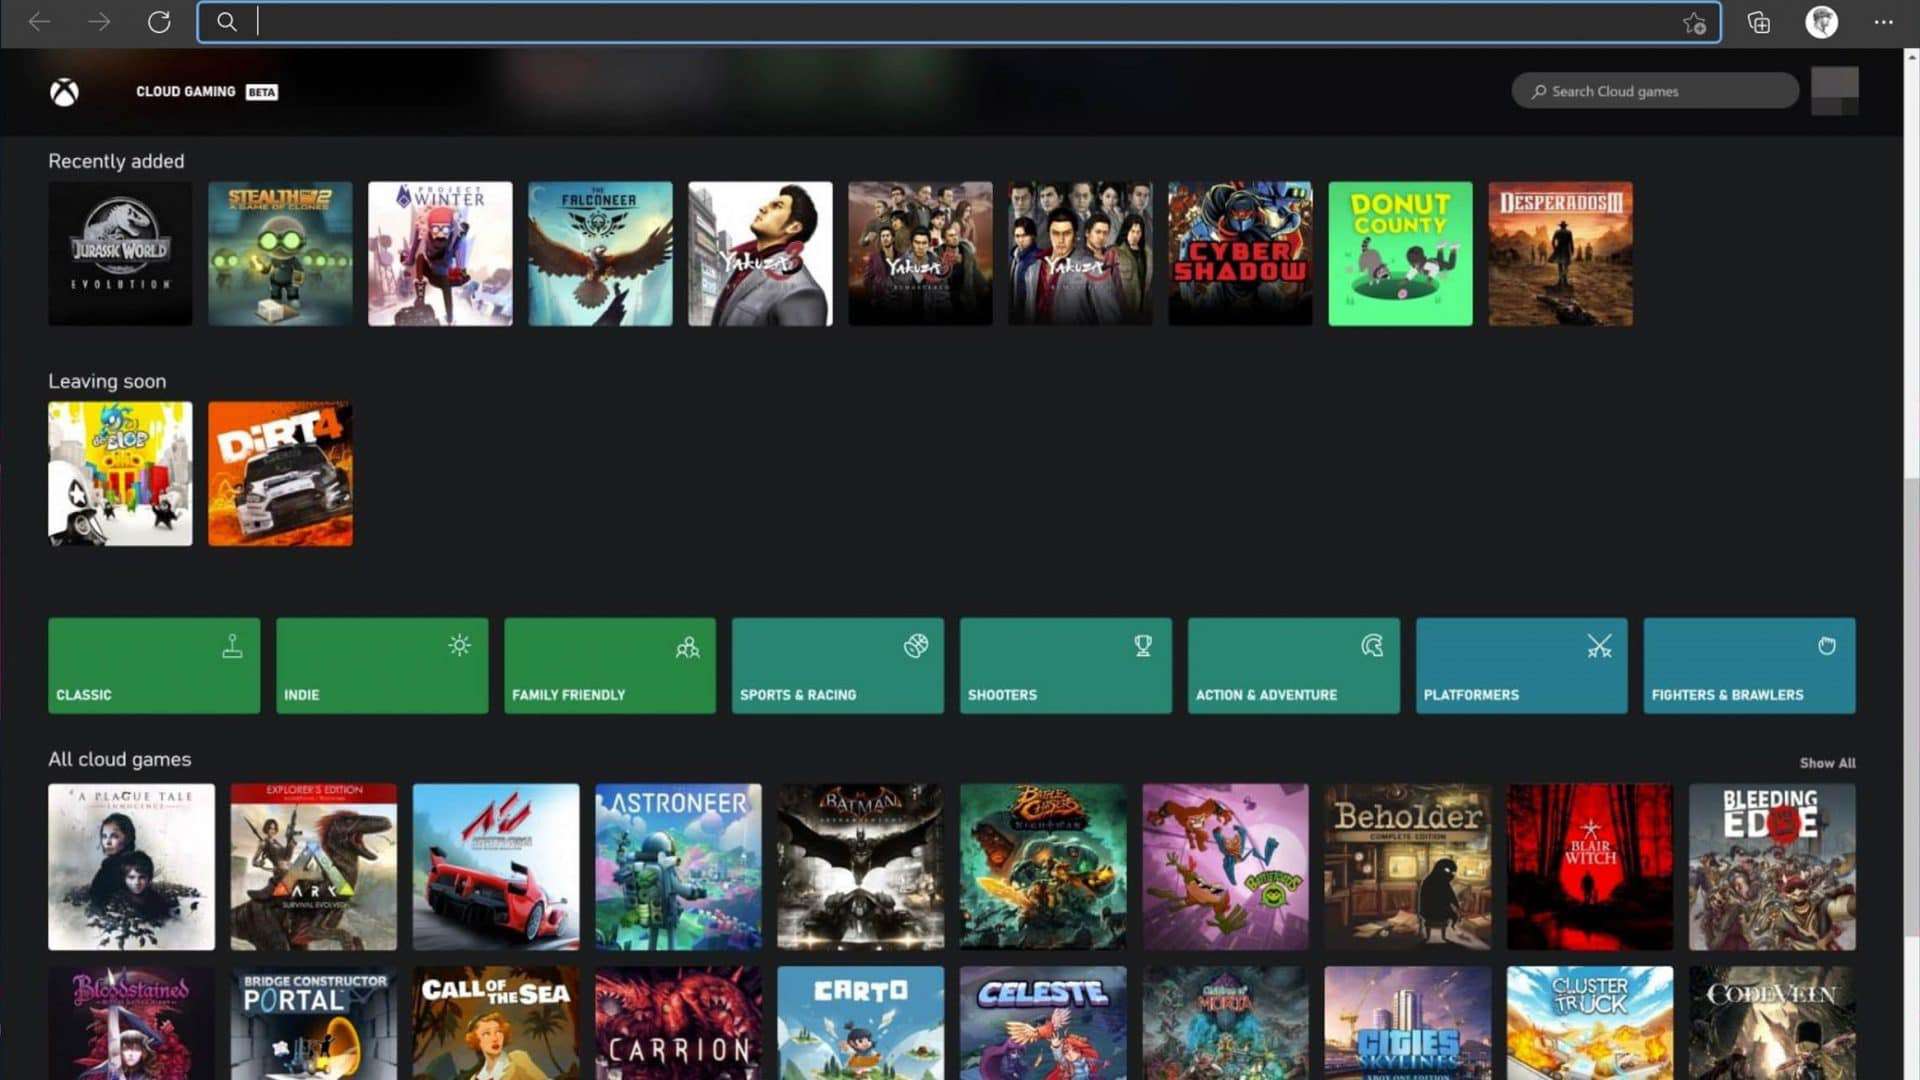Open the Classic genre tile

(x=154, y=665)
